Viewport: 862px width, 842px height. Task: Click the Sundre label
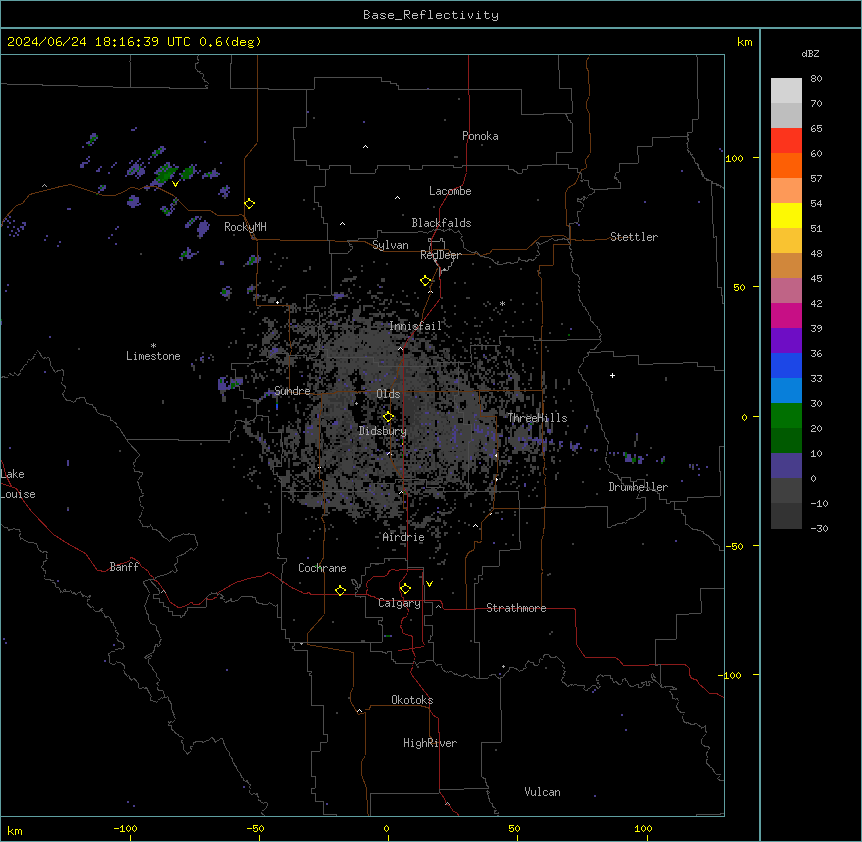292,391
